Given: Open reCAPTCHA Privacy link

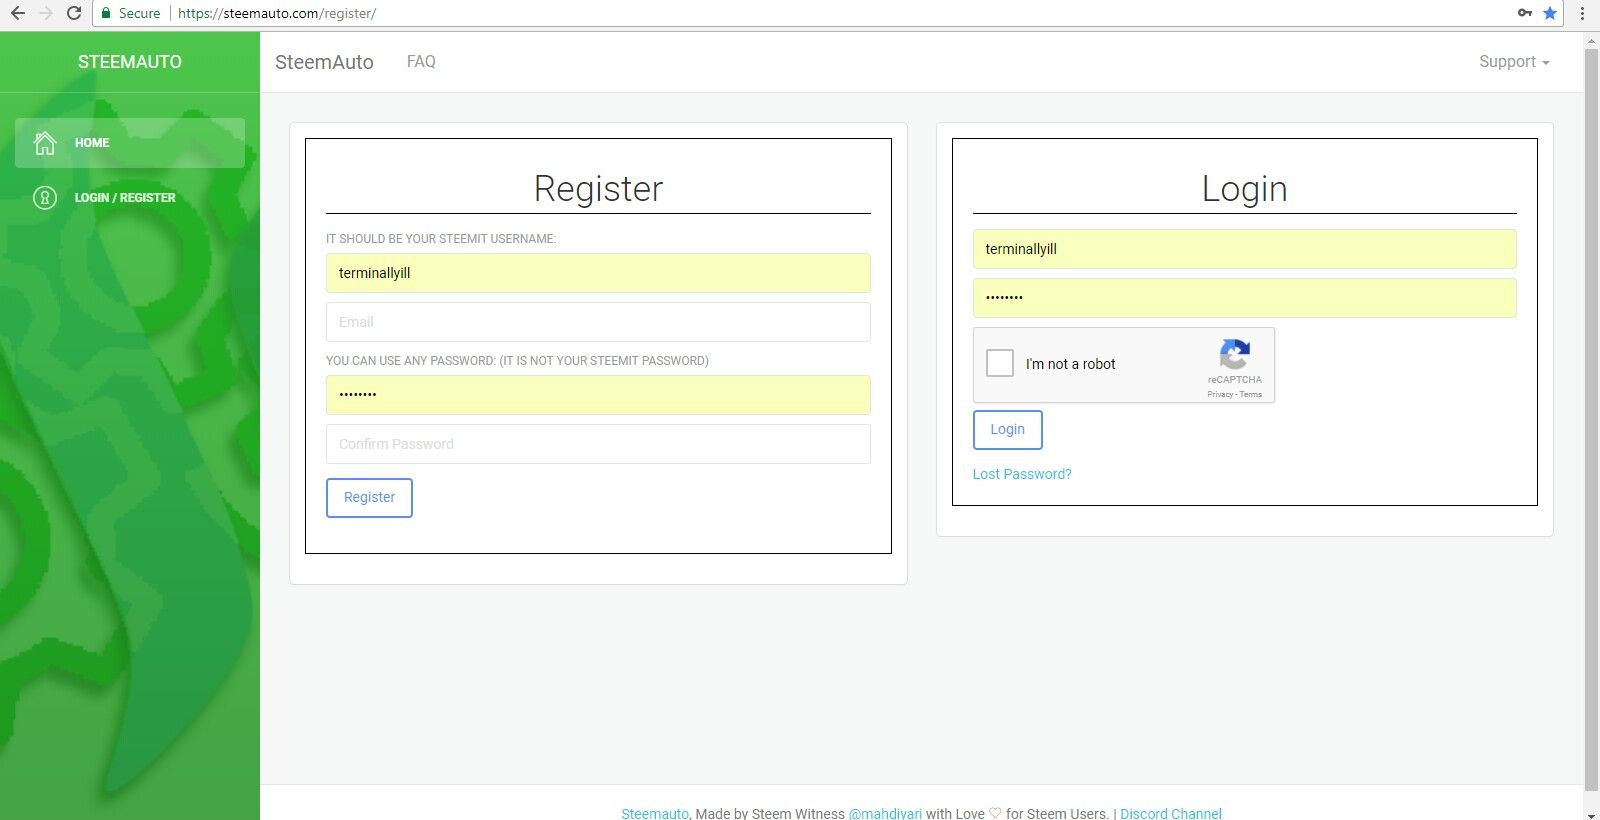Looking at the screenshot, I should [1220, 394].
